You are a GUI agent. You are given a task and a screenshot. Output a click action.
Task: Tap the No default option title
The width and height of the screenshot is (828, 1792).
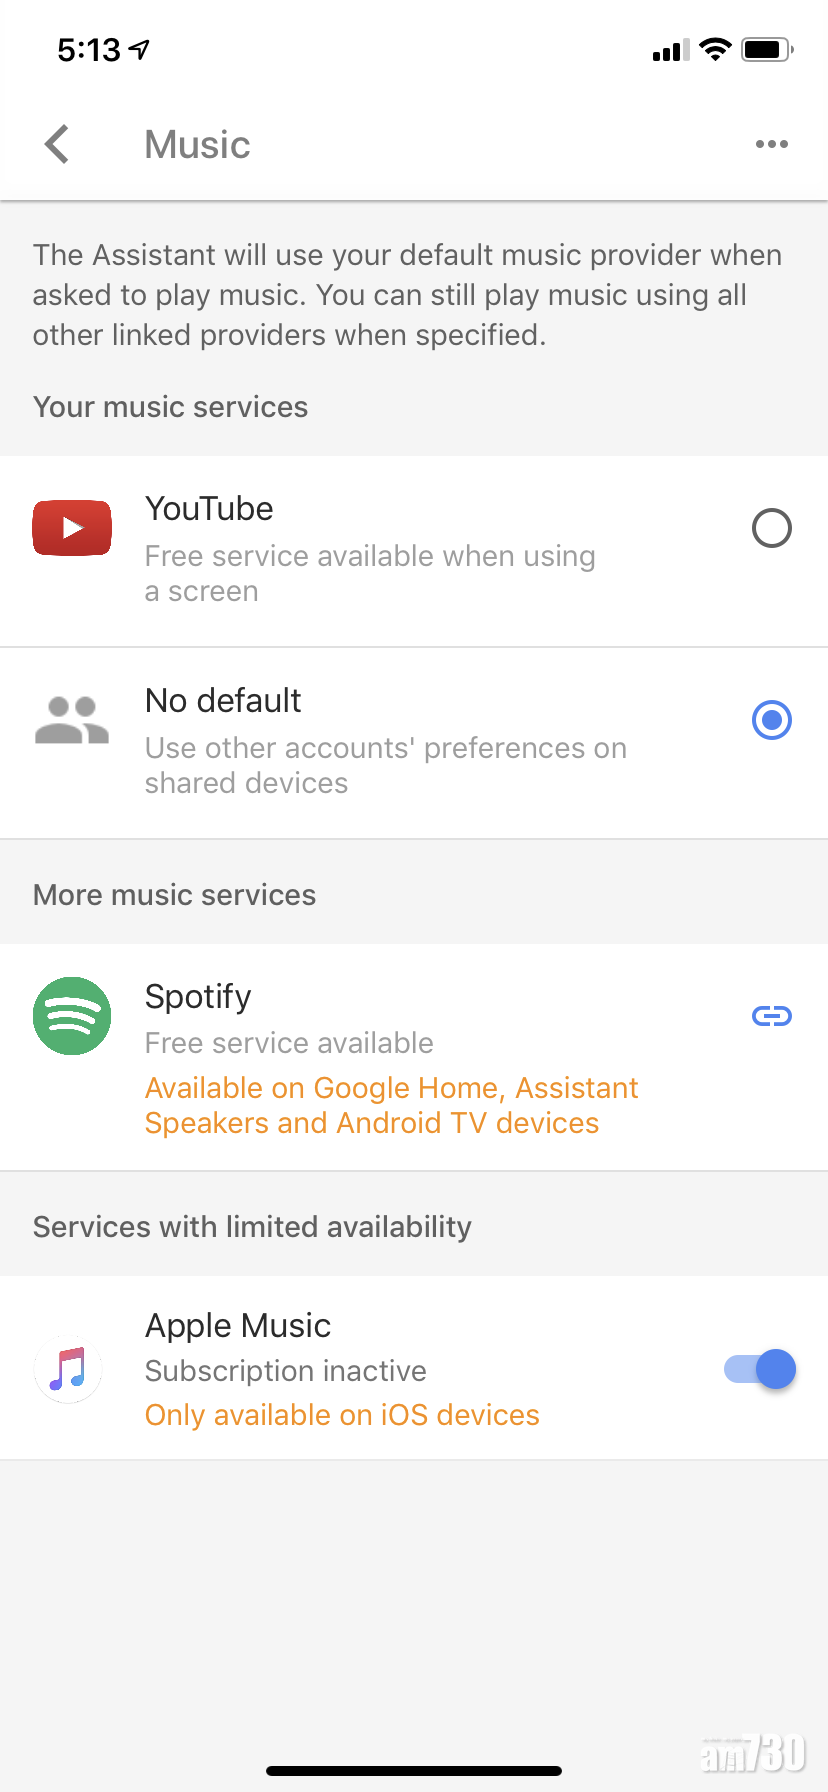(x=223, y=701)
